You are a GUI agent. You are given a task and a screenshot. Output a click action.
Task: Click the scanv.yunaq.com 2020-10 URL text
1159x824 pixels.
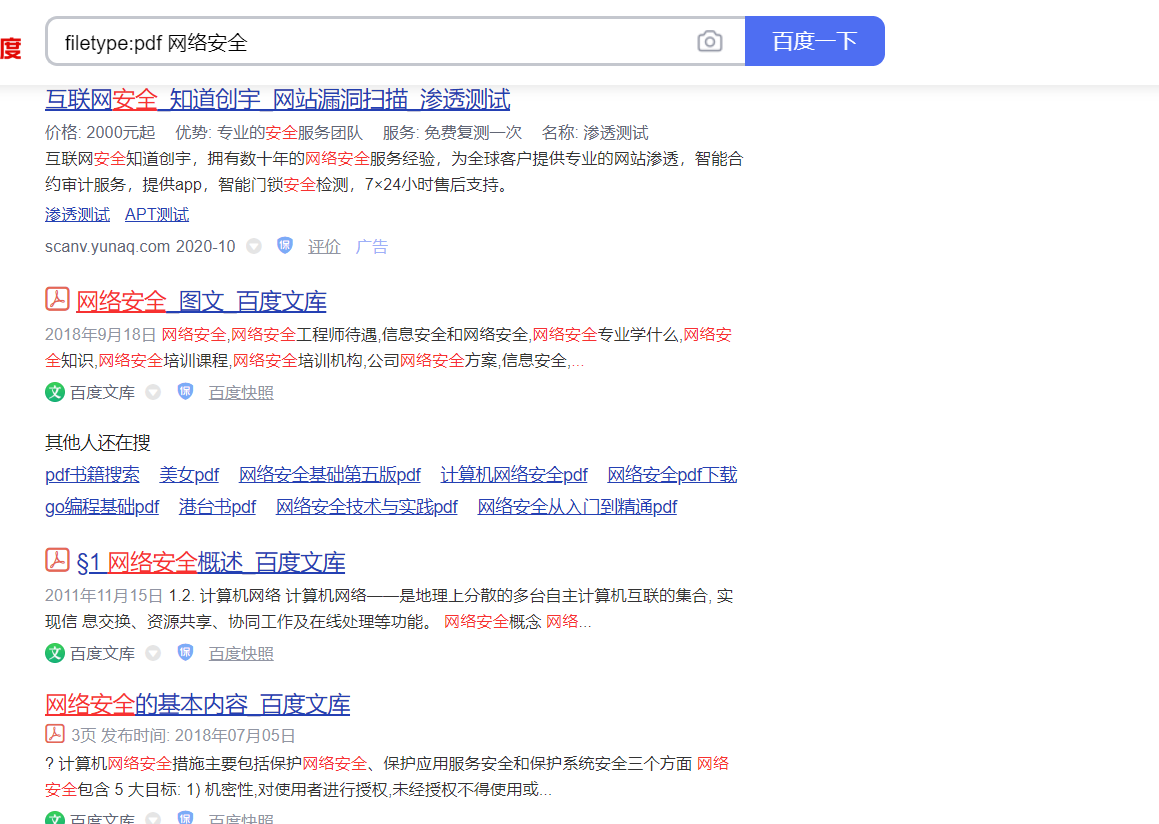tap(140, 246)
